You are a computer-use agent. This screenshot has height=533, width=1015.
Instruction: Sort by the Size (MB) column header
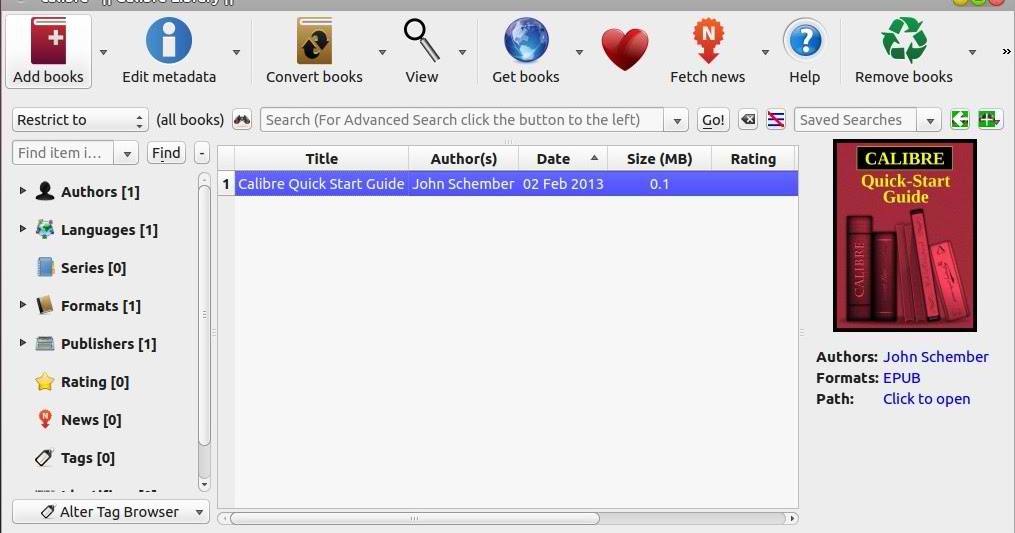tap(659, 159)
